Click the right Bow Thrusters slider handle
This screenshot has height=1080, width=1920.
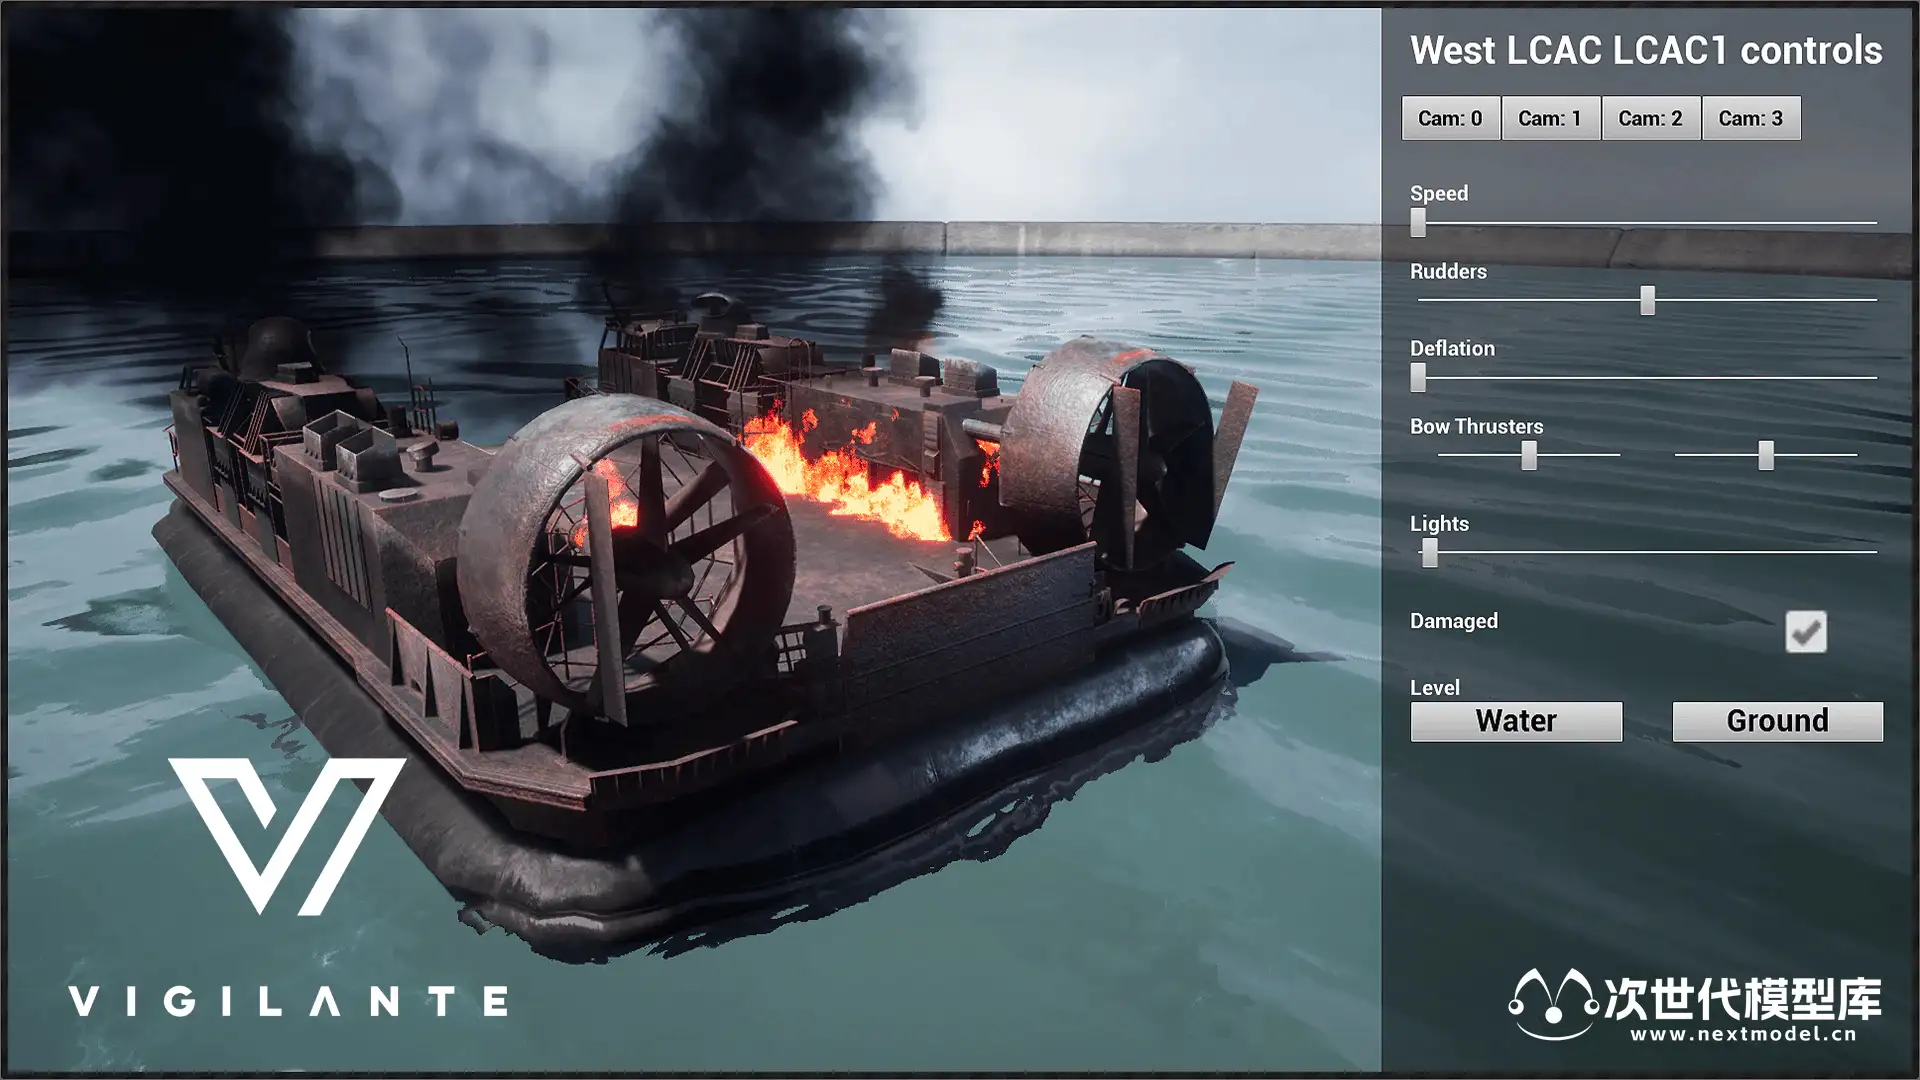click(x=1766, y=455)
